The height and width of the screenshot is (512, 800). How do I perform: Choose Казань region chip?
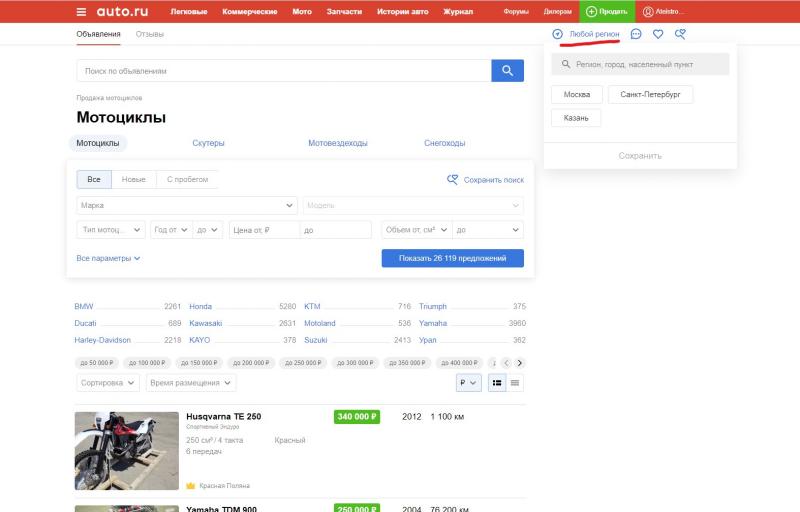pos(576,118)
